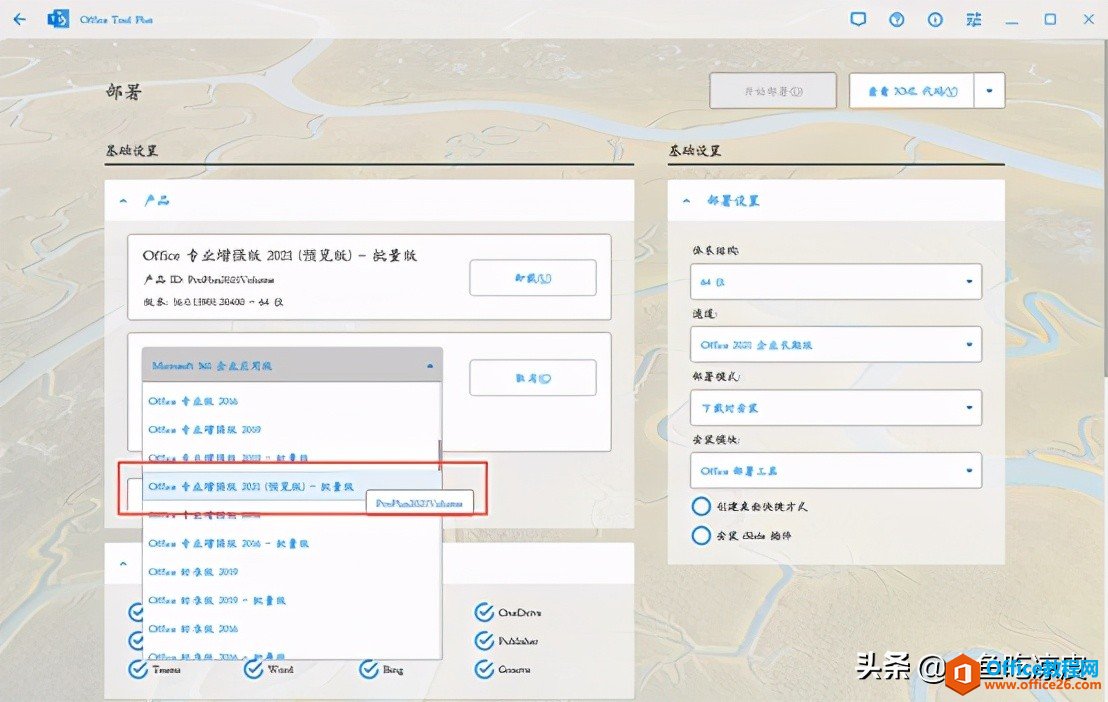Open the about info icon
Screen dimensions: 1108x702
[x=935, y=18]
